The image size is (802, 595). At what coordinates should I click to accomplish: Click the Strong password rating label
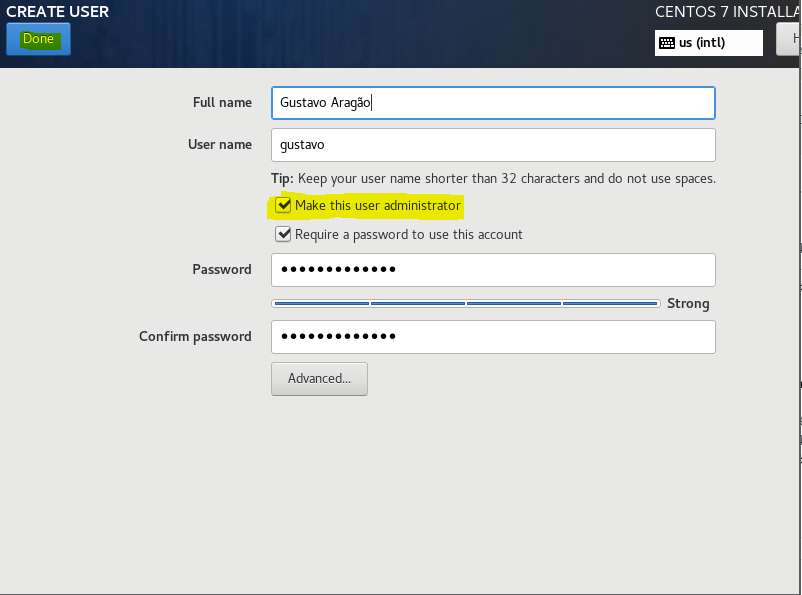[x=688, y=304]
